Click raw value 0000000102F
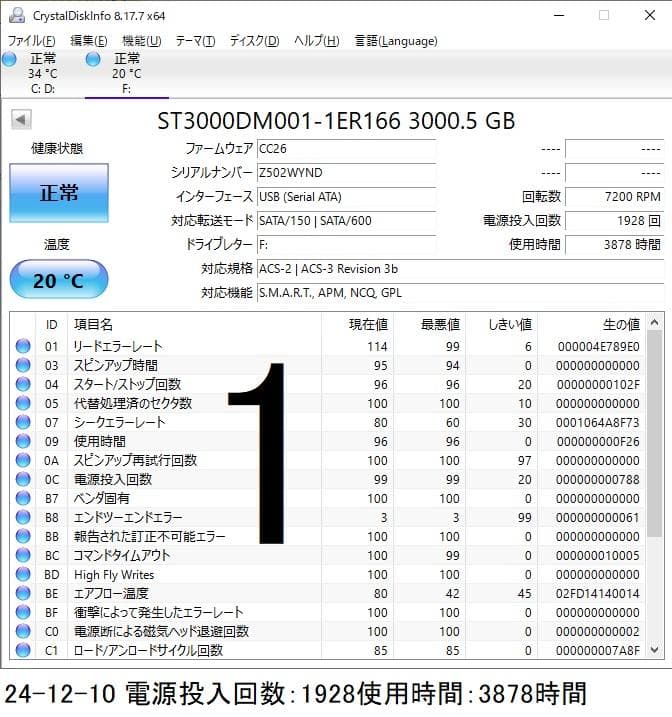The height and width of the screenshot is (717, 672). click(598, 385)
